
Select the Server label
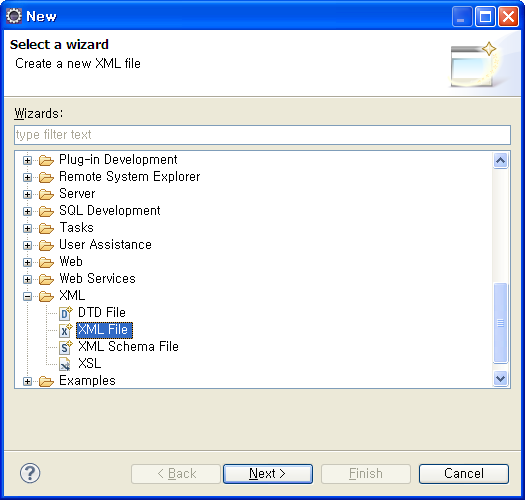pos(77,194)
